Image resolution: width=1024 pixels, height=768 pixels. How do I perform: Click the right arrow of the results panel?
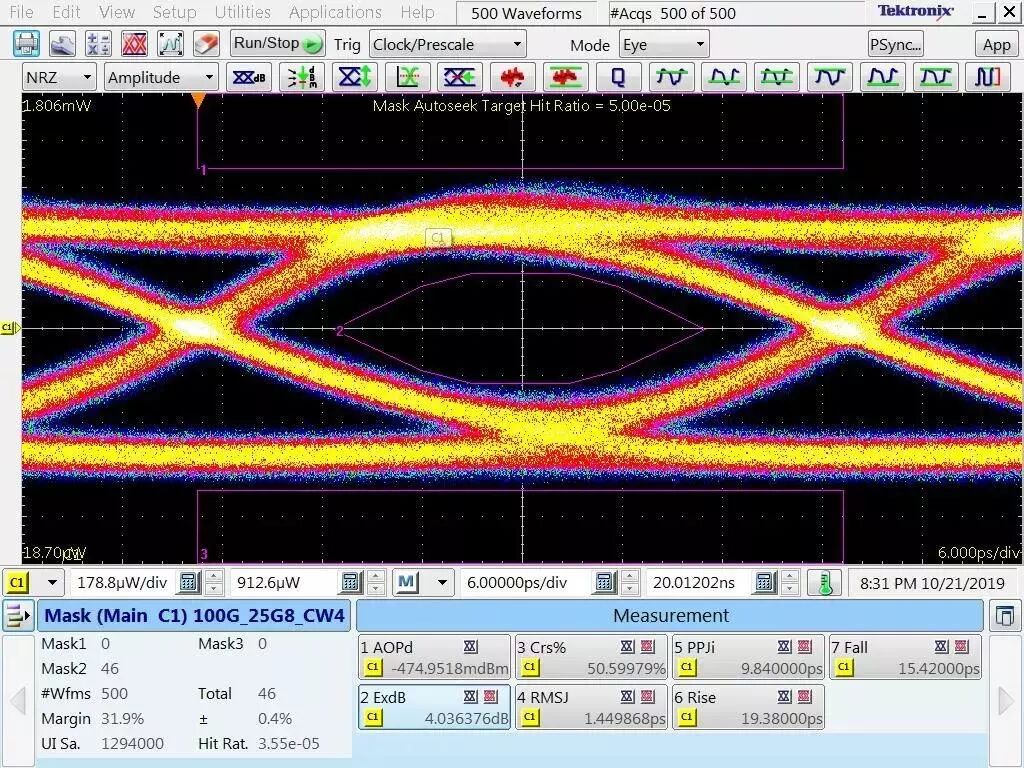tap(1008, 700)
